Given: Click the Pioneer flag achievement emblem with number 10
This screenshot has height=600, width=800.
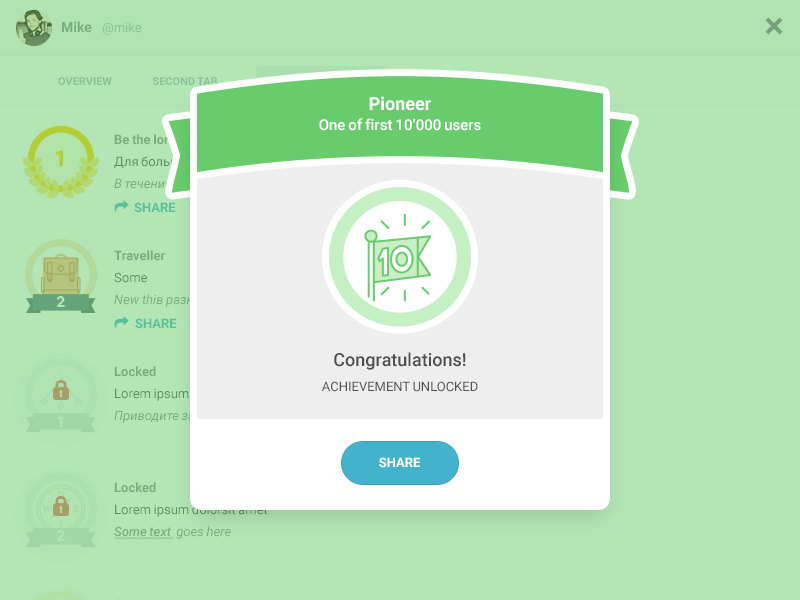Looking at the screenshot, I should click(400, 257).
